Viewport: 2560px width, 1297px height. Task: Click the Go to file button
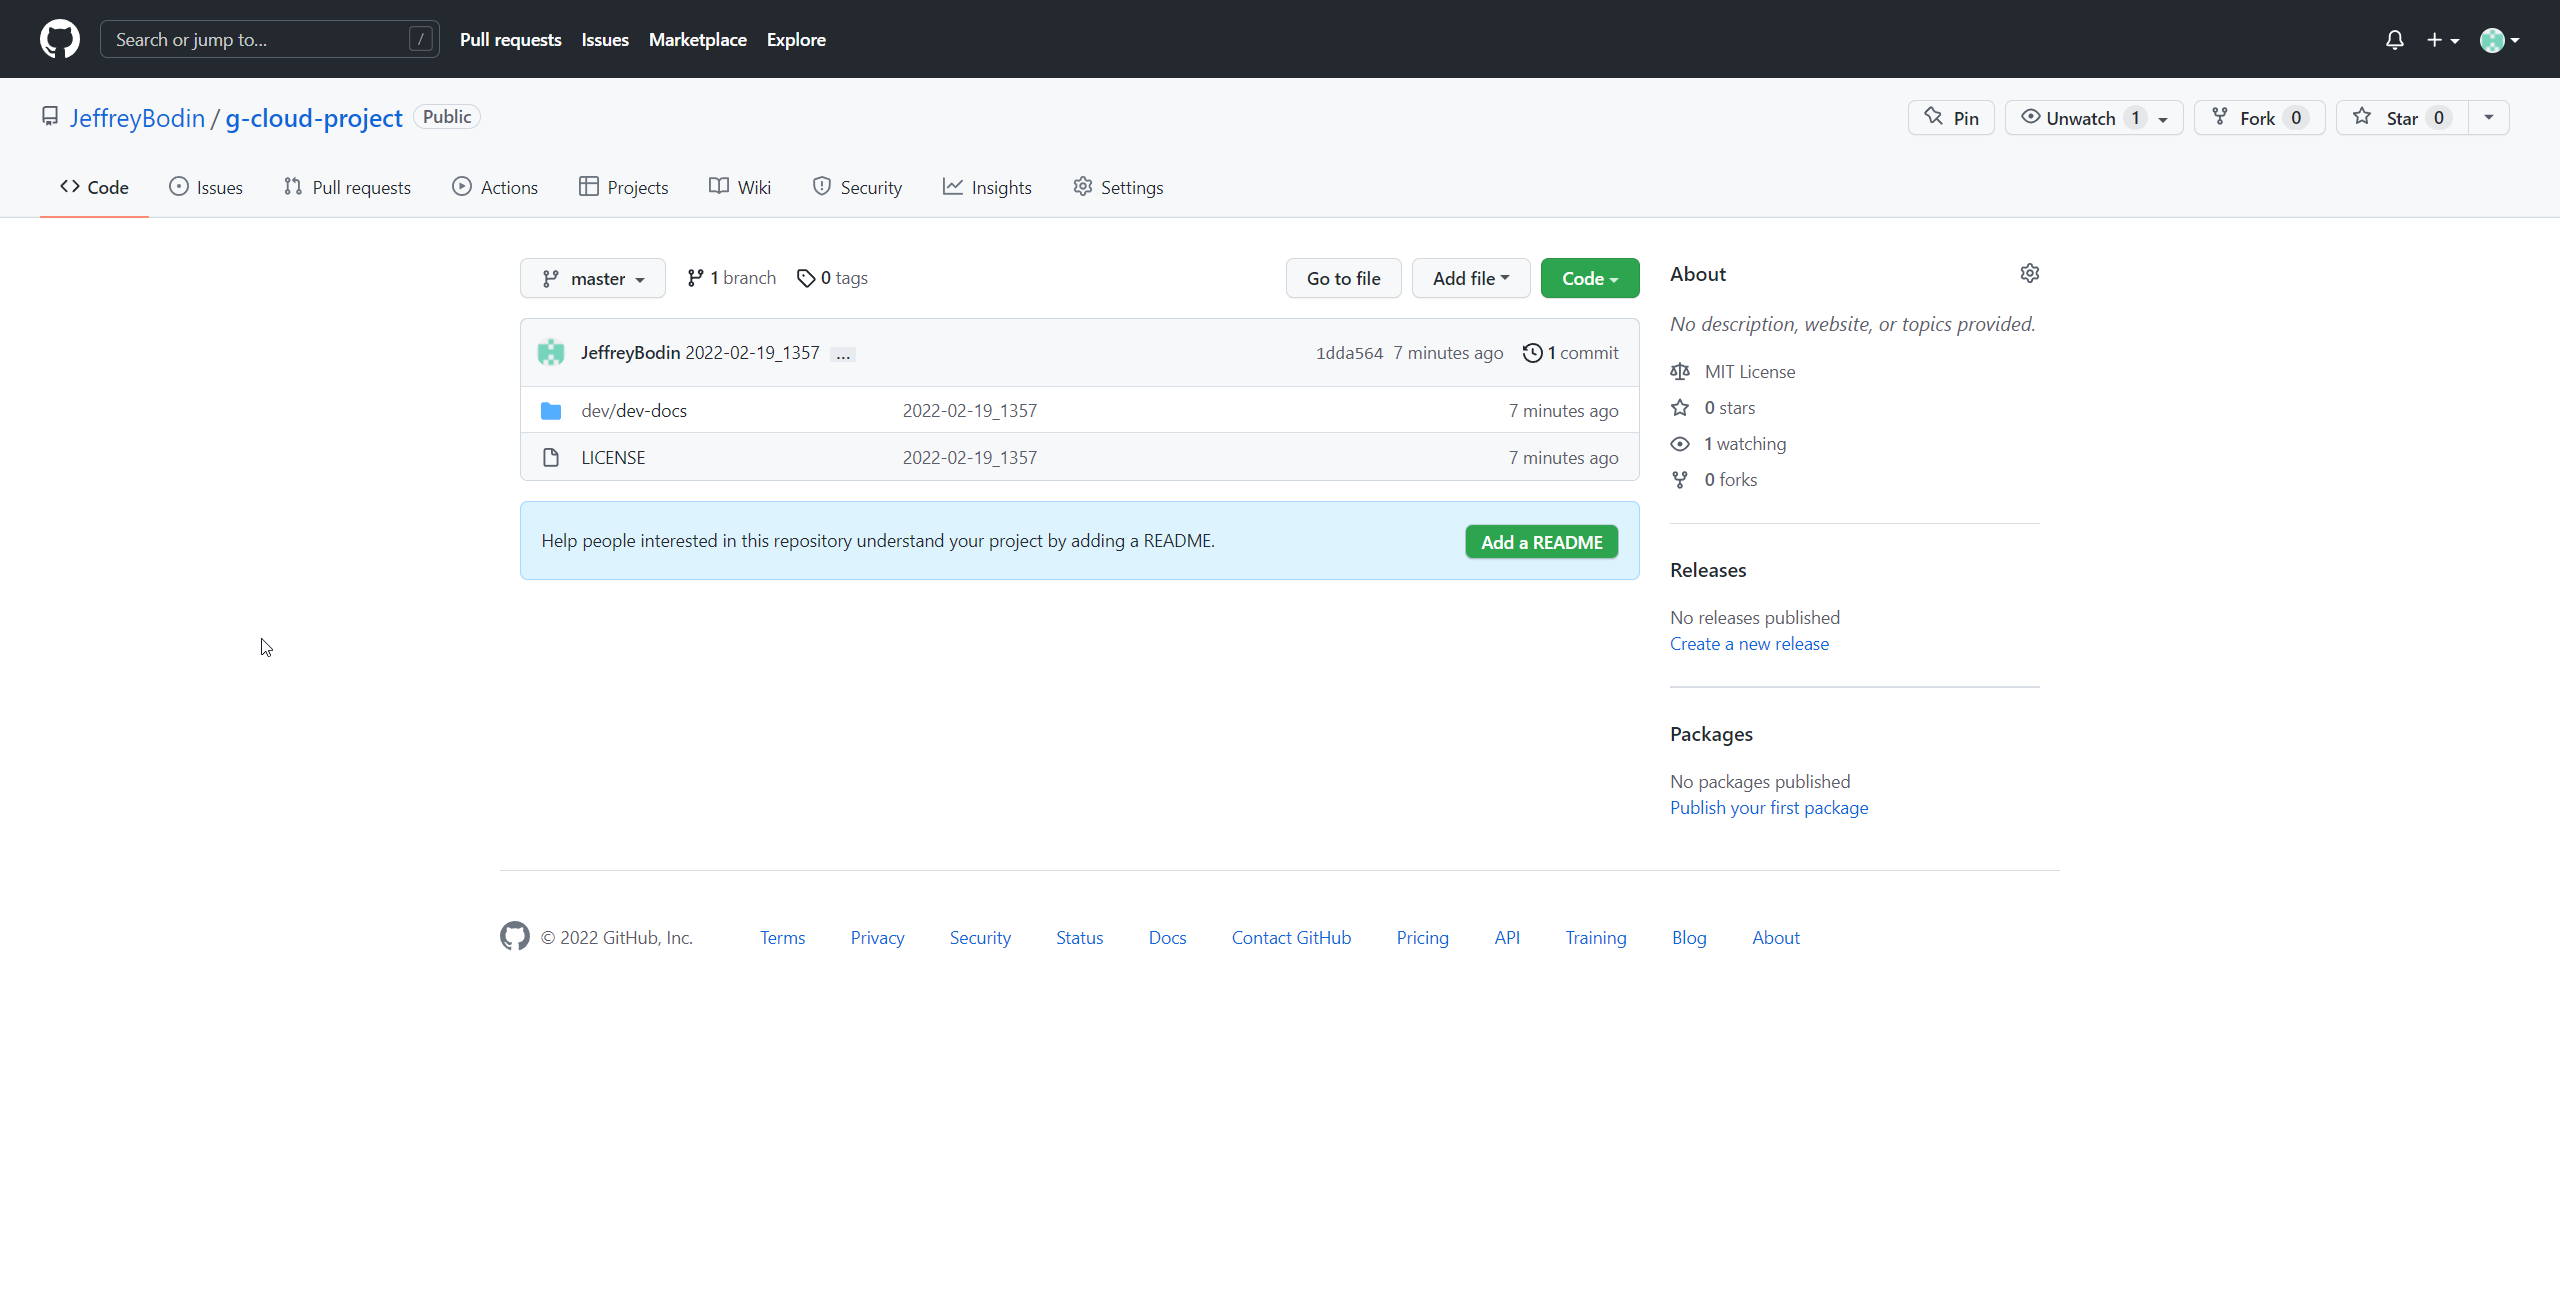[1343, 276]
